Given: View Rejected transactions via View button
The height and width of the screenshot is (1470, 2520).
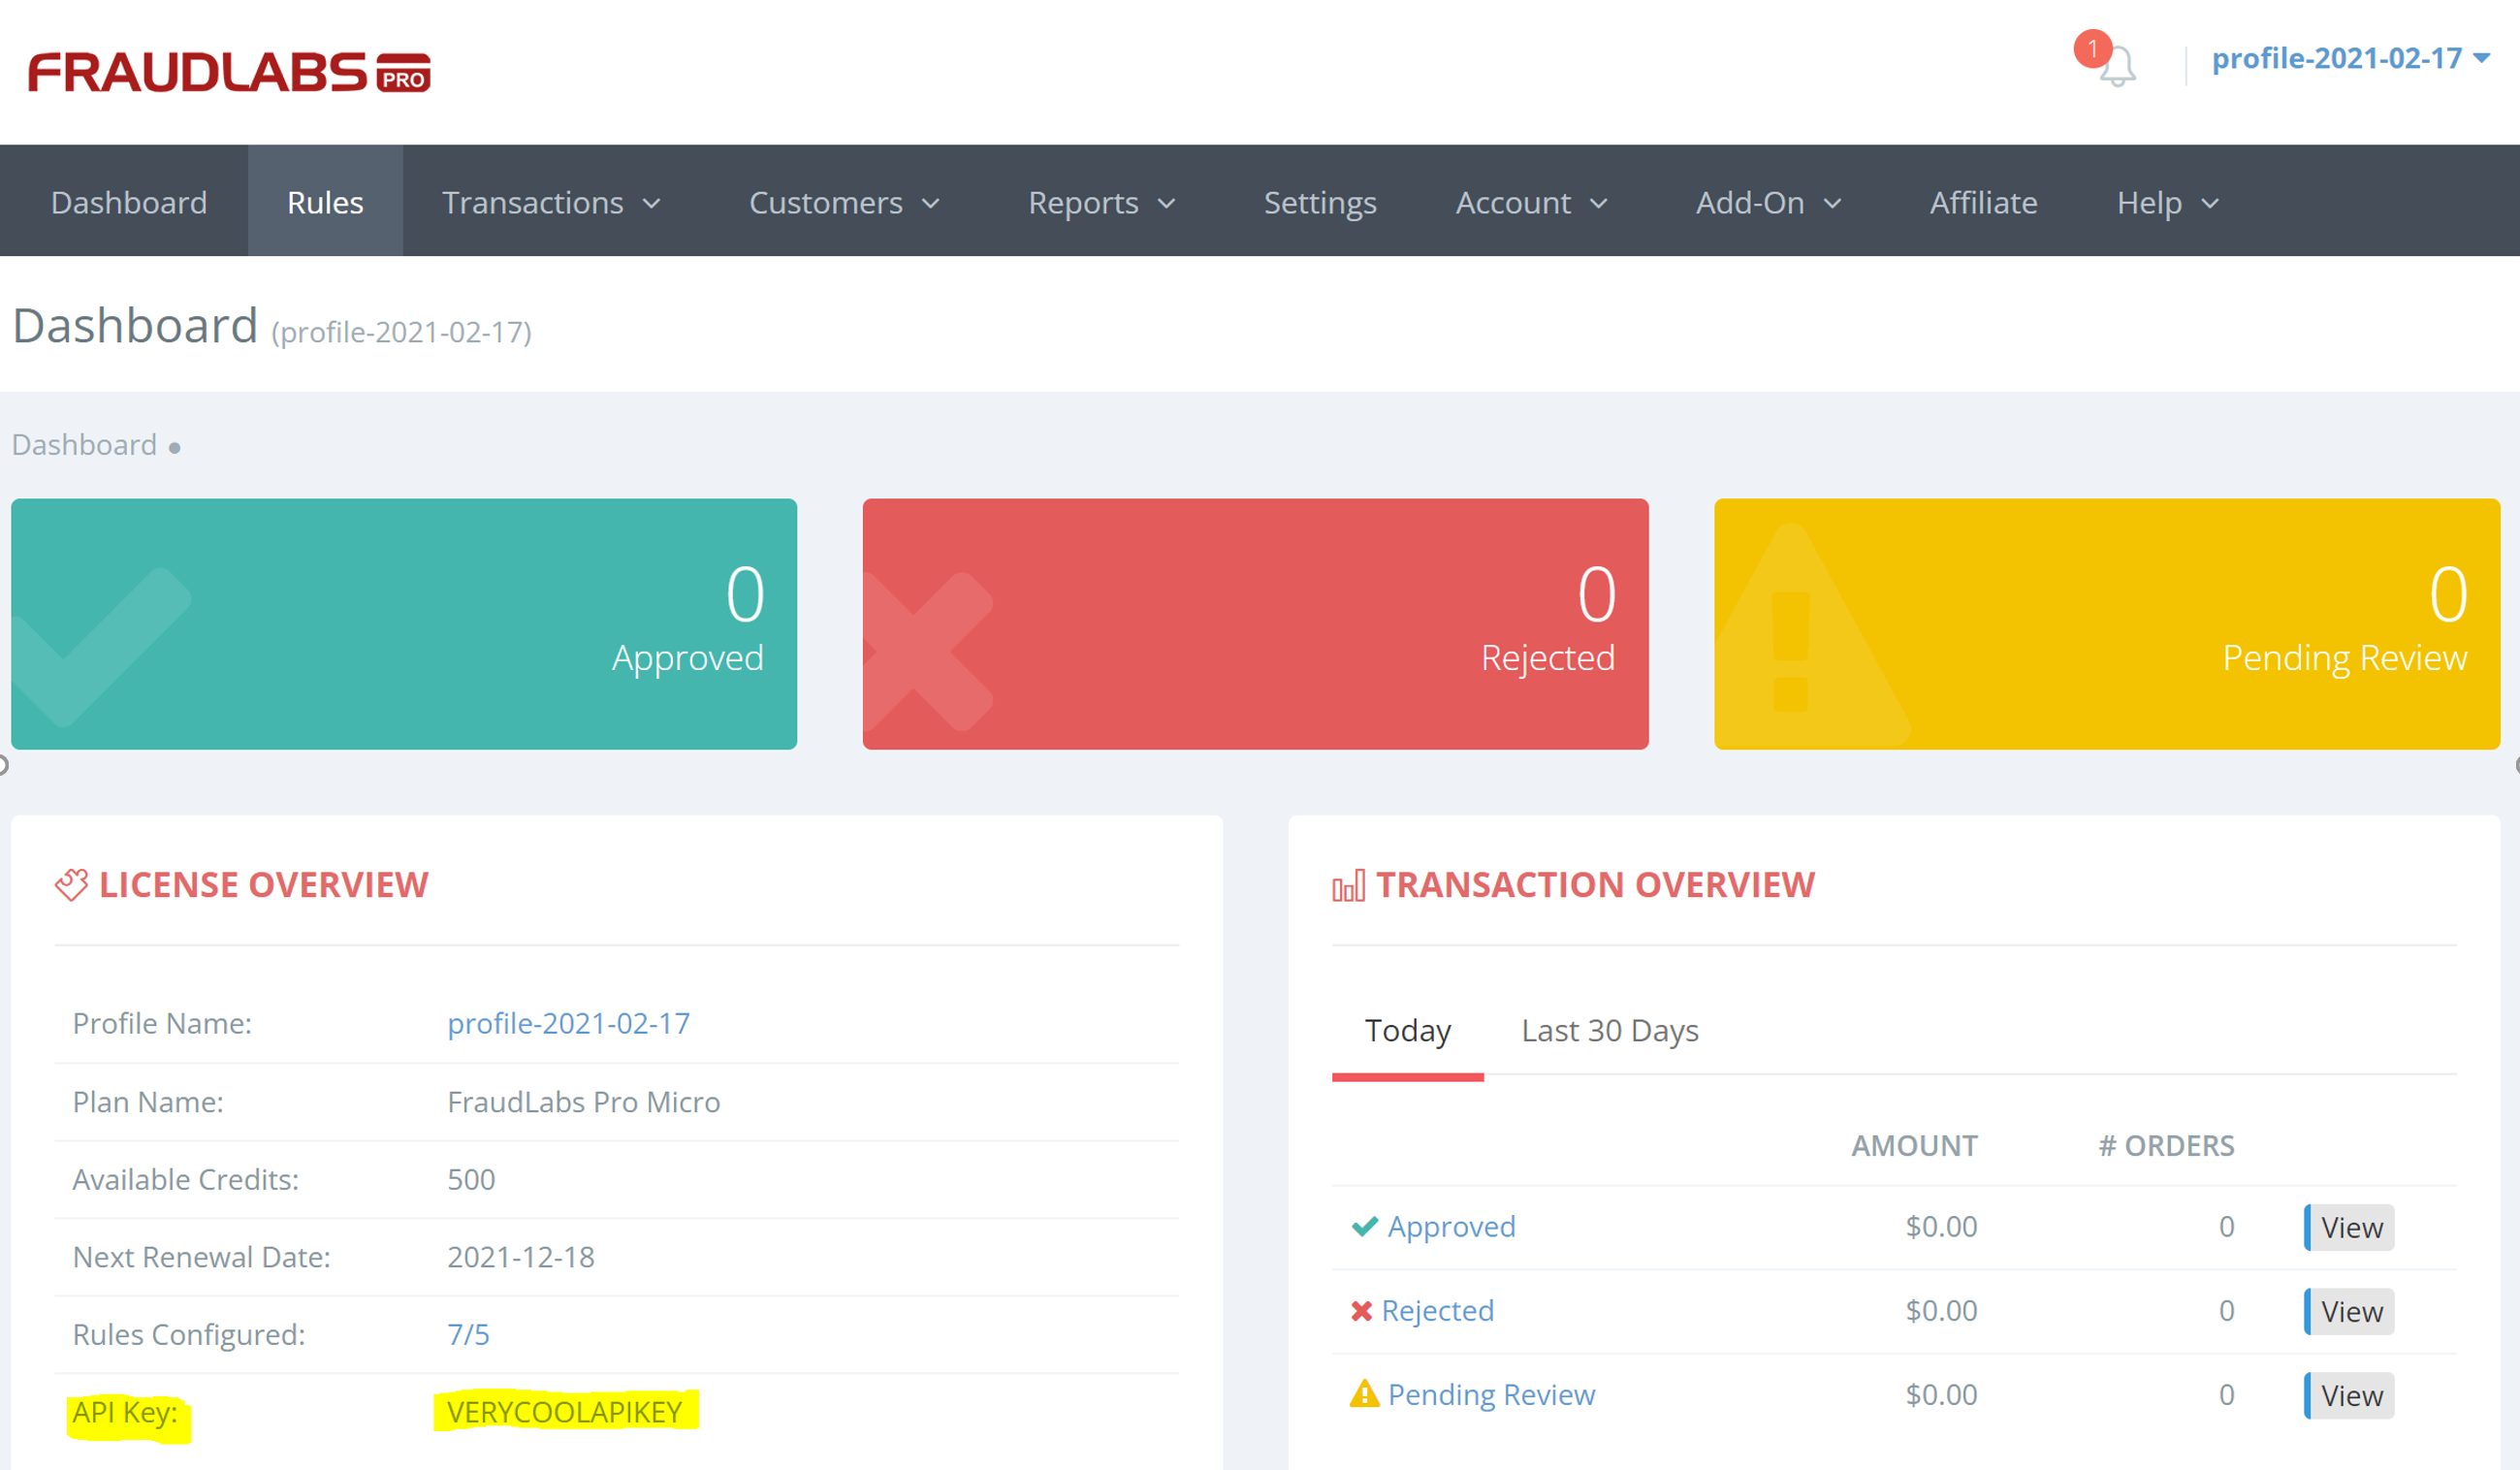Looking at the screenshot, I should (2349, 1311).
